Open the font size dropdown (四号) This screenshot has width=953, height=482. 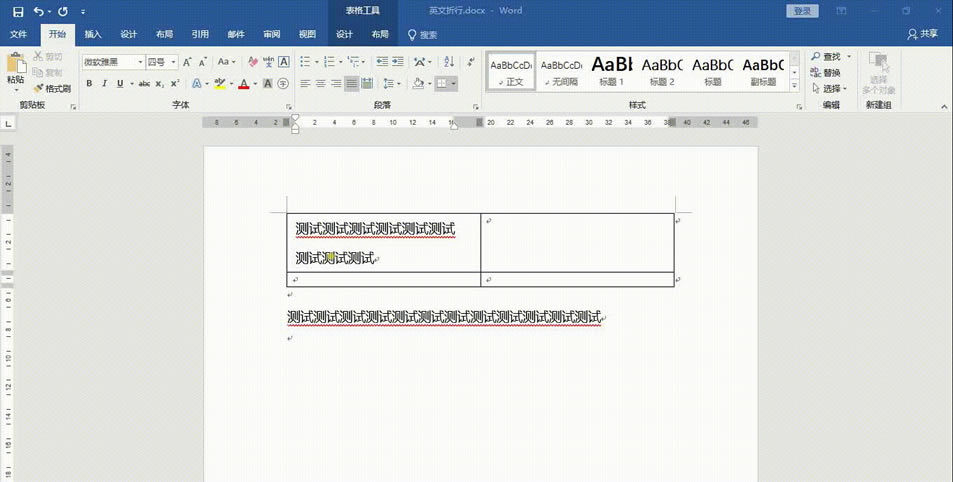173,62
